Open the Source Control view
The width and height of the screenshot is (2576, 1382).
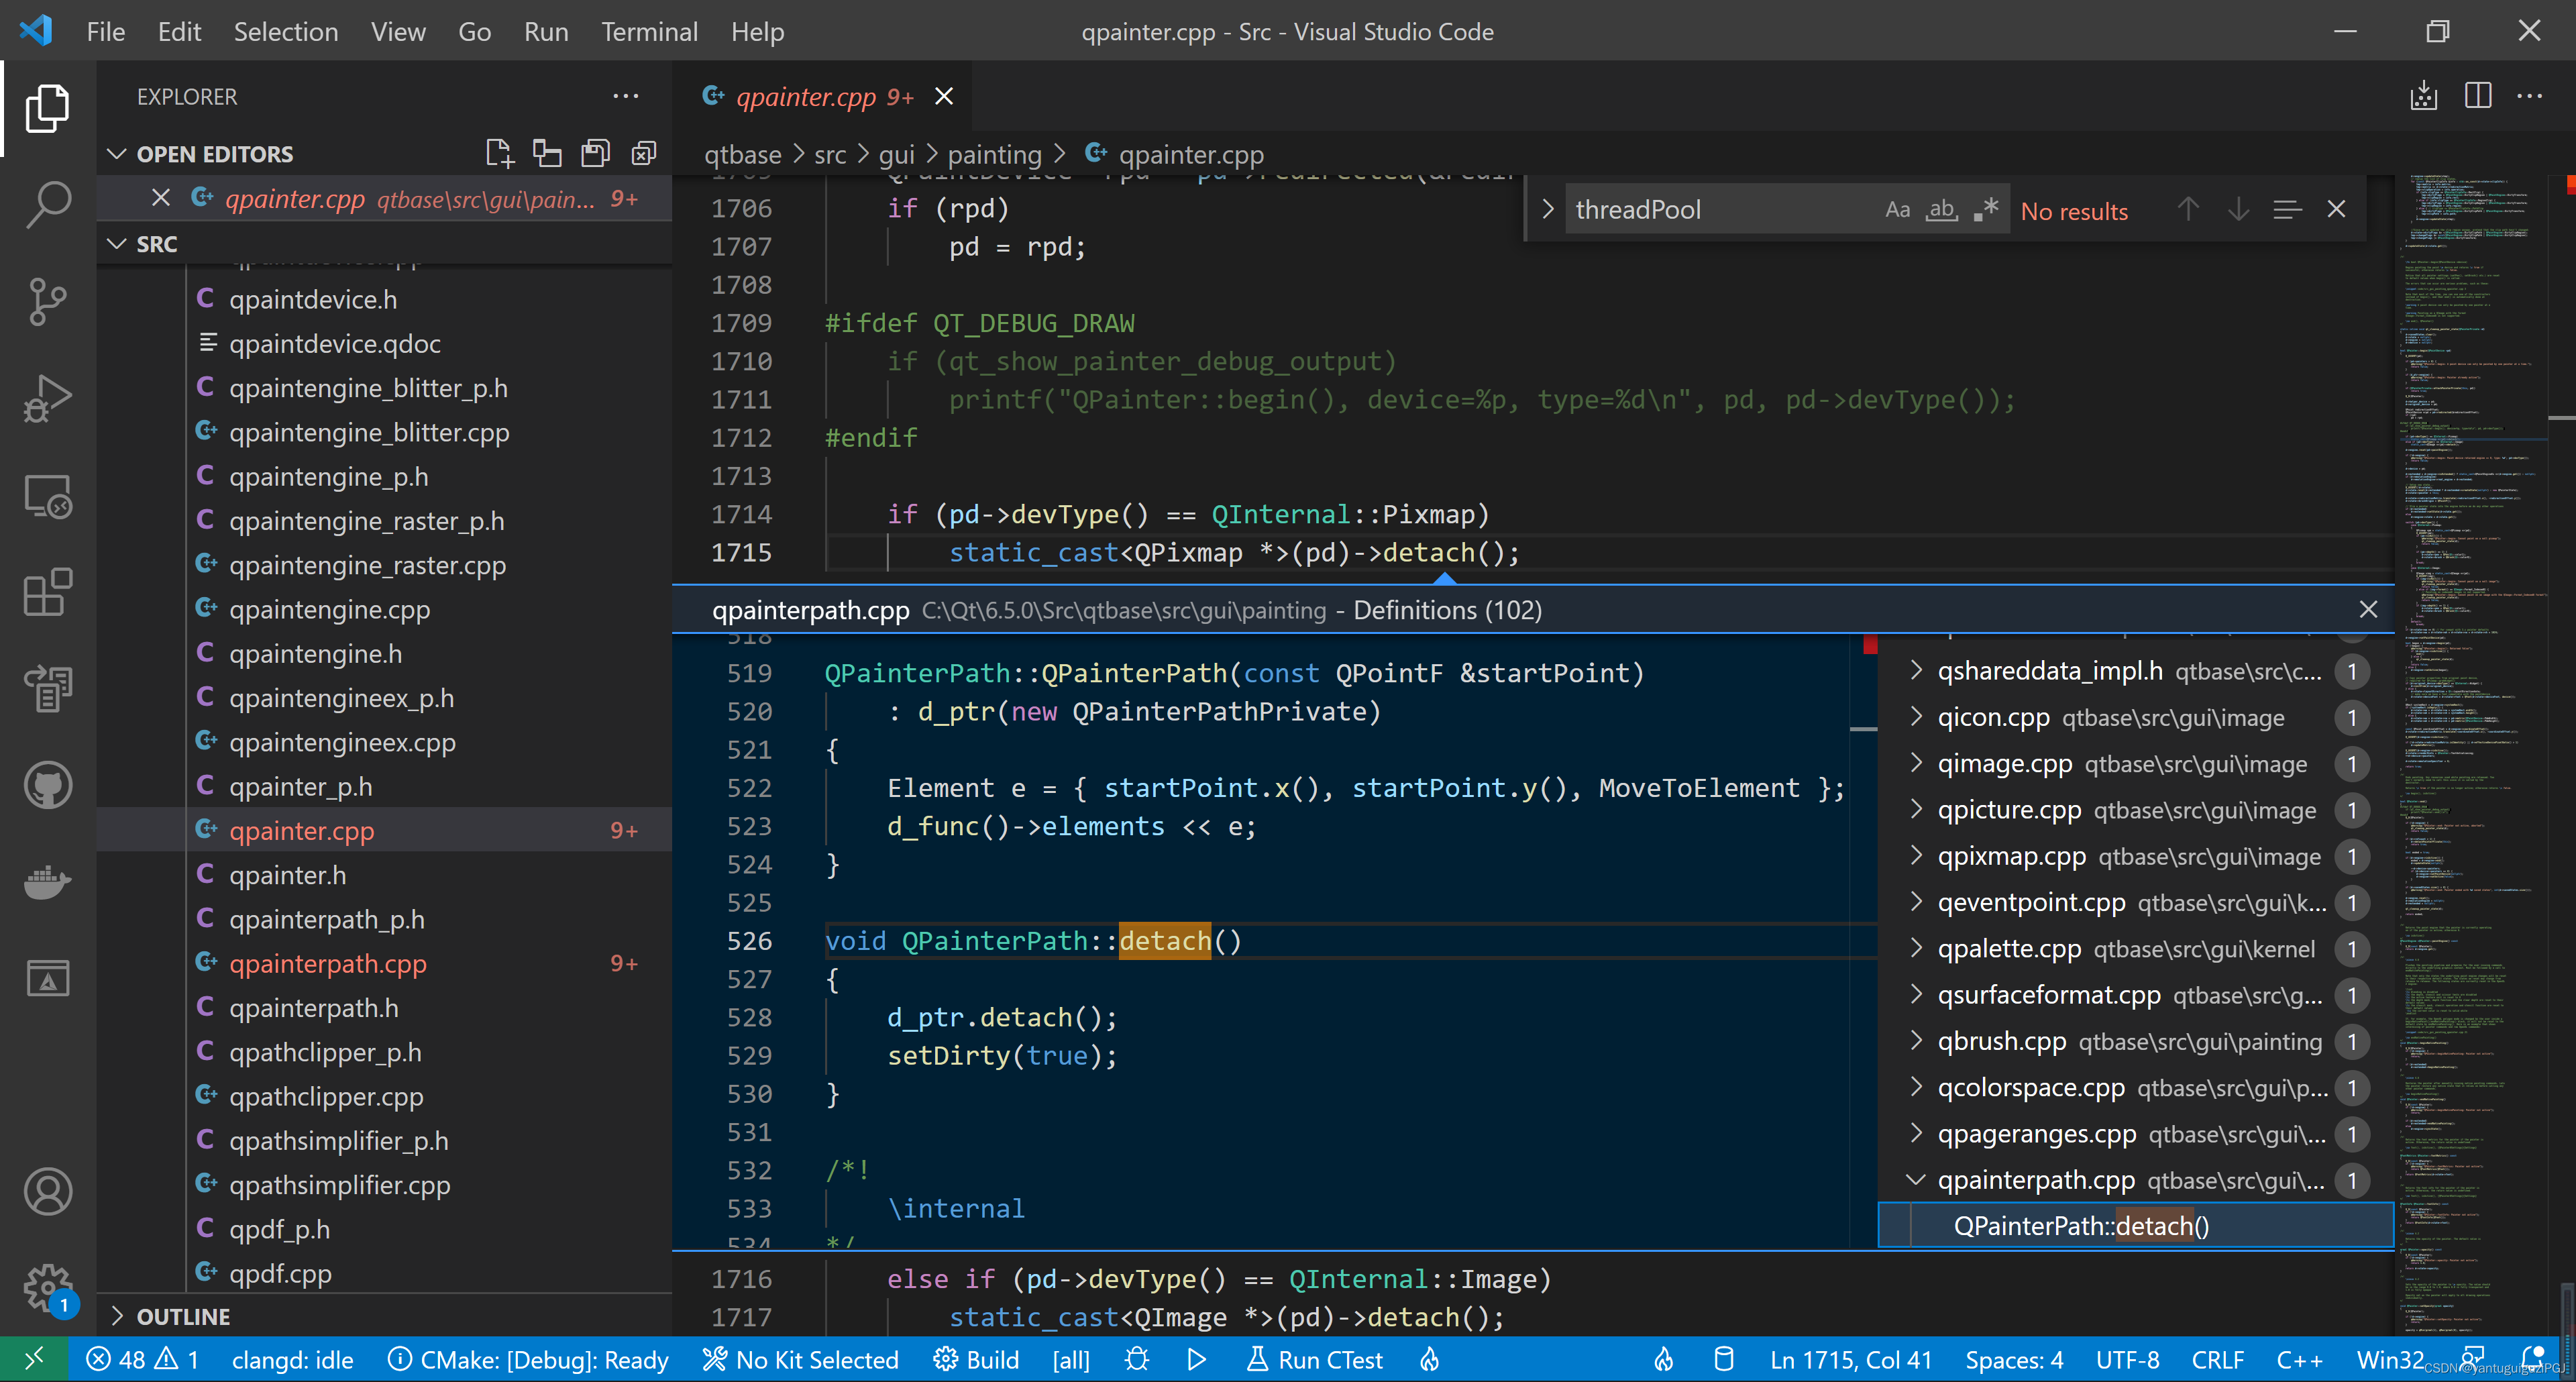click(x=47, y=301)
